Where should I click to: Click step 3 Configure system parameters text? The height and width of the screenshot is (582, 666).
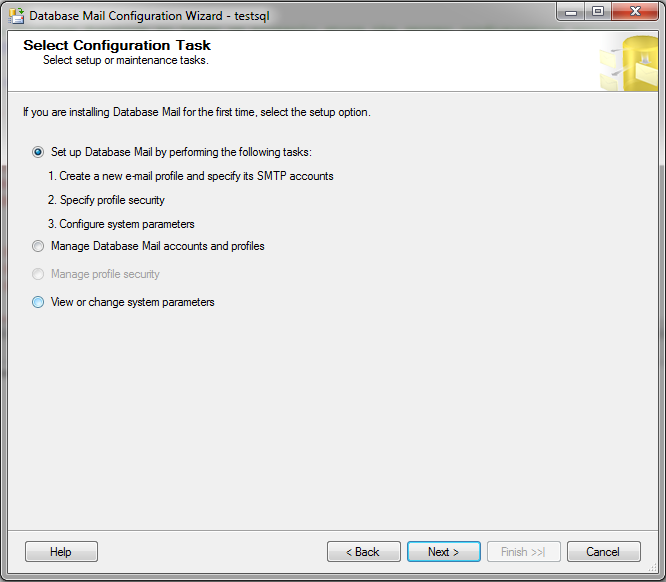coord(121,224)
